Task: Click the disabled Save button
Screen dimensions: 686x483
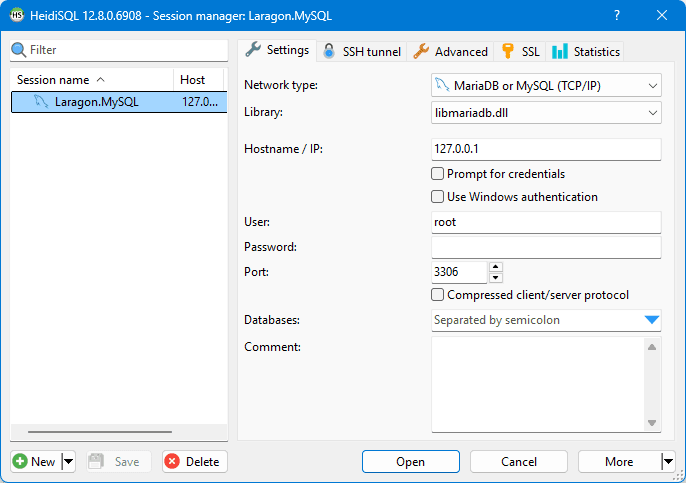Action: point(119,462)
